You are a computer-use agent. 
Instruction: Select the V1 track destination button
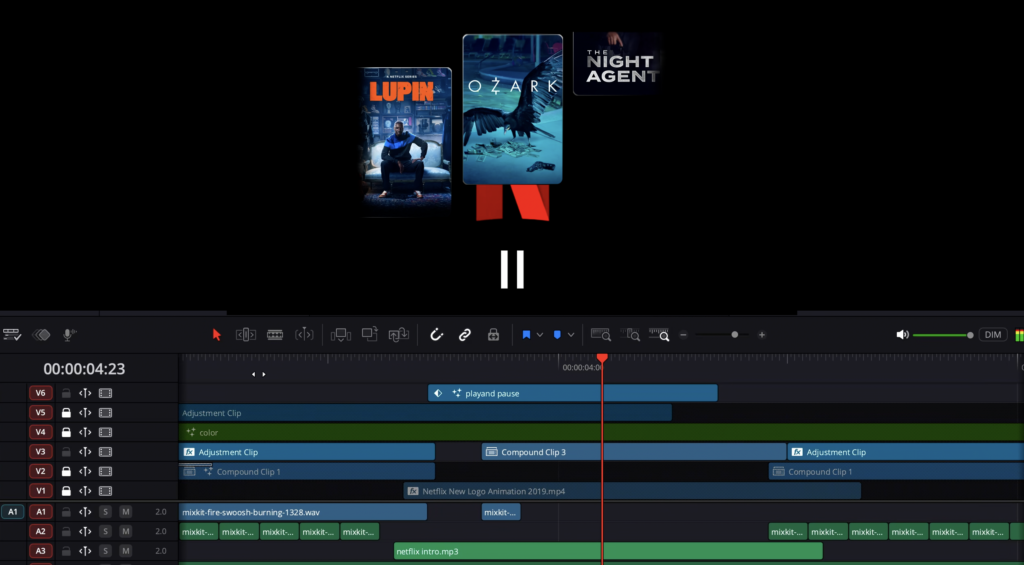[40, 491]
